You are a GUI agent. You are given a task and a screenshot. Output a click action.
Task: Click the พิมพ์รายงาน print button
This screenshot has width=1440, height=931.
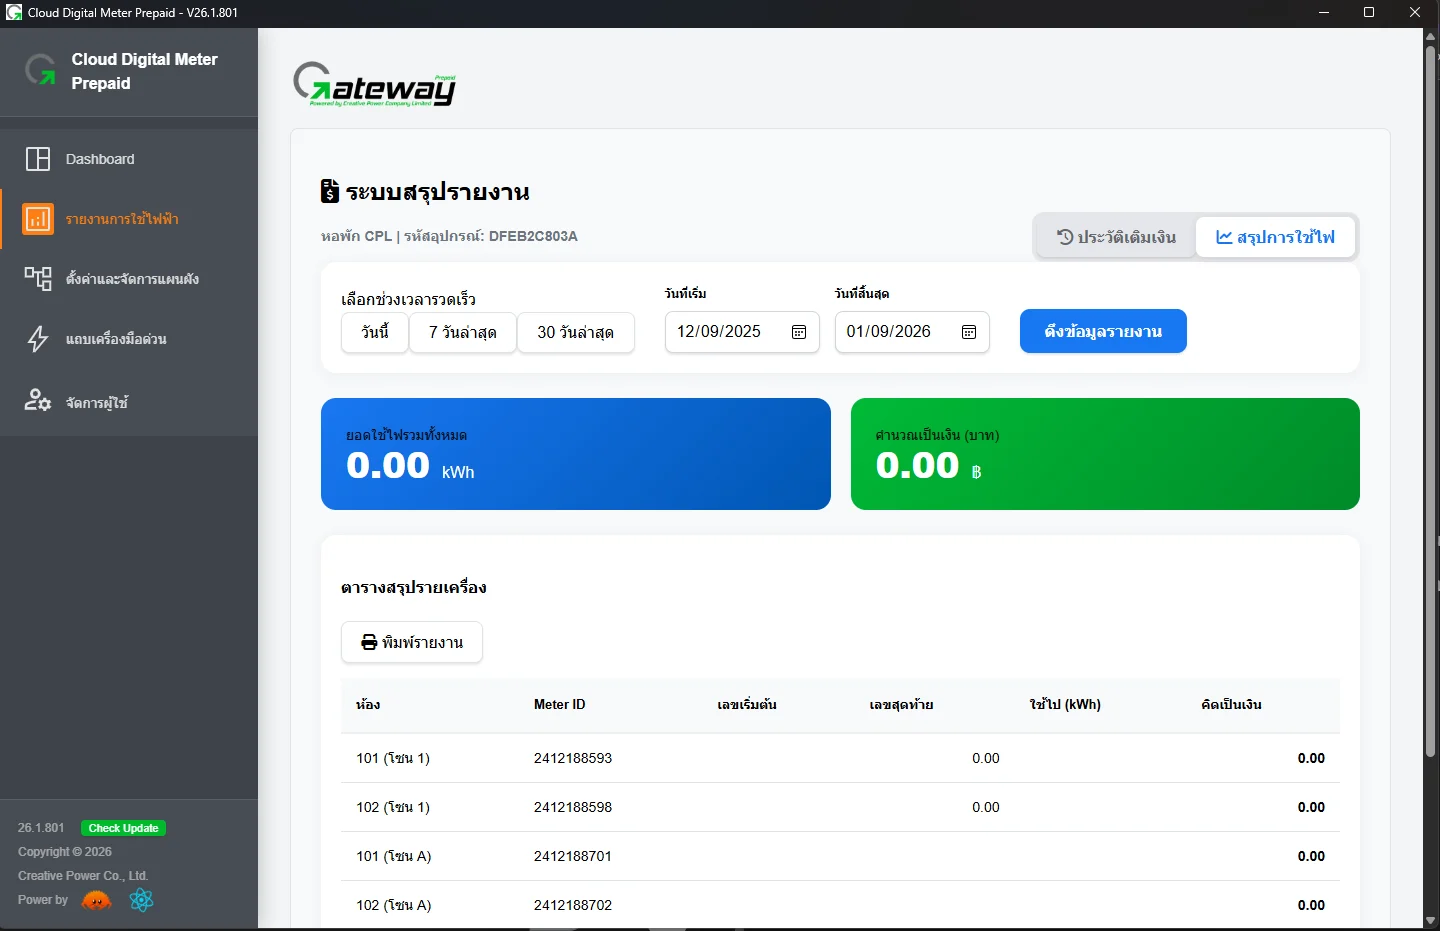tap(412, 642)
